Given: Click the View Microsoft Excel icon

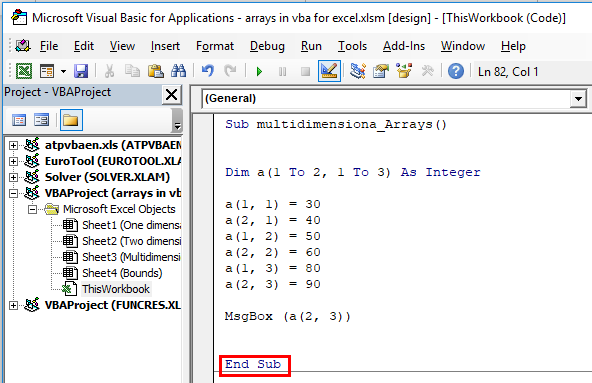Looking at the screenshot, I should (24, 71).
